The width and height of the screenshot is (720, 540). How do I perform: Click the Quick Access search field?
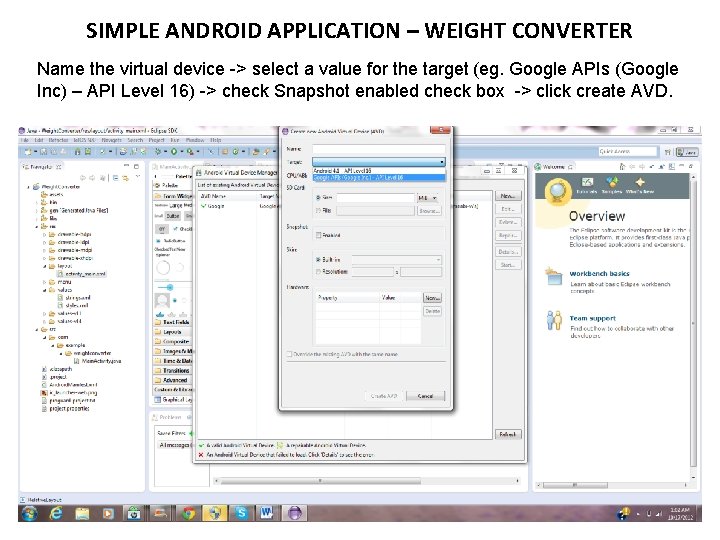tap(628, 152)
